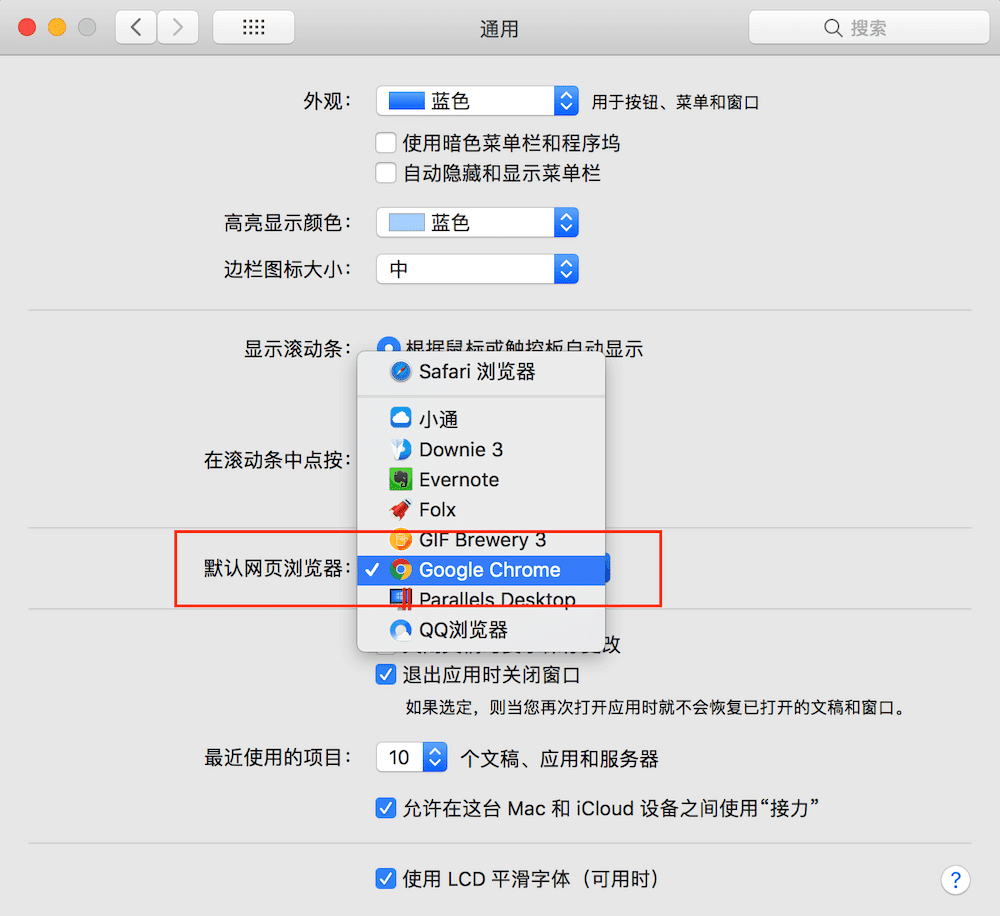Click the Downnie 3 app icon
The width and height of the screenshot is (1000, 916).
pos(401,449)
